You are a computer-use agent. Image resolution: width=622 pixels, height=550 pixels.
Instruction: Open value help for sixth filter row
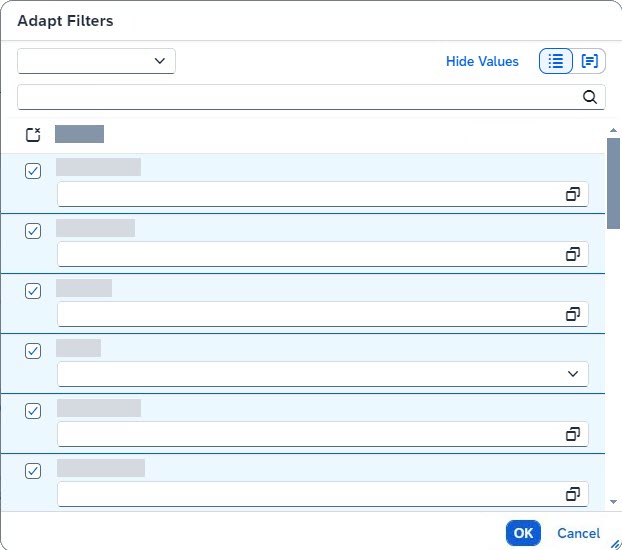573,494
